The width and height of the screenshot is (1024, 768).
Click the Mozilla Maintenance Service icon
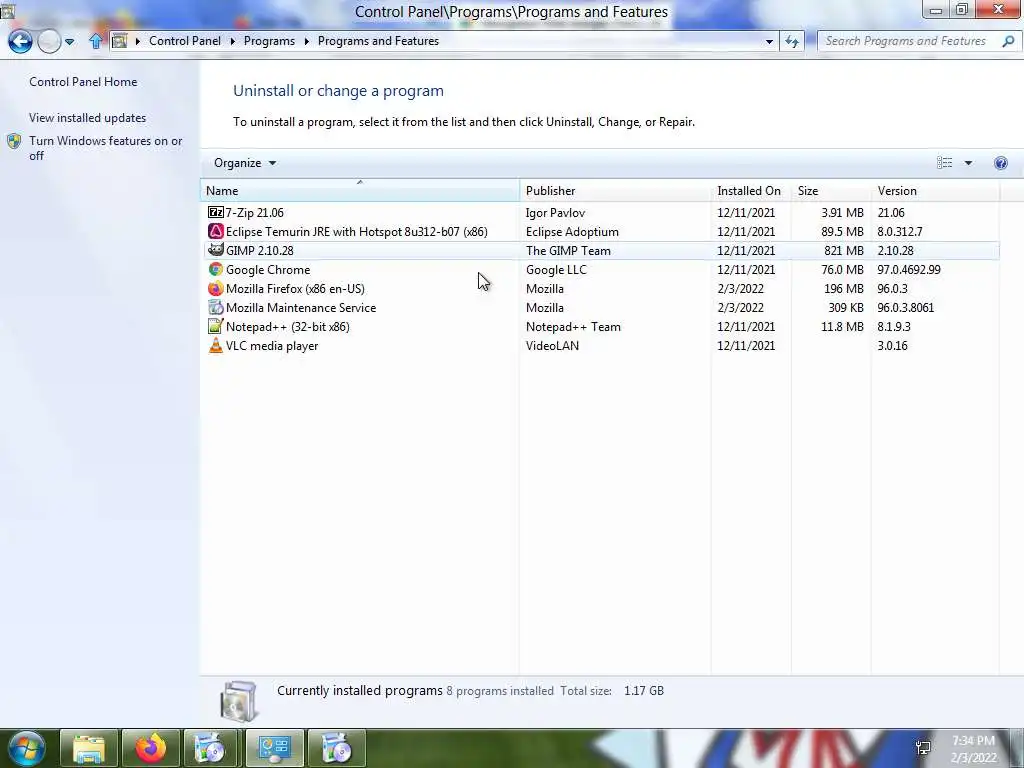click(216, 307)
